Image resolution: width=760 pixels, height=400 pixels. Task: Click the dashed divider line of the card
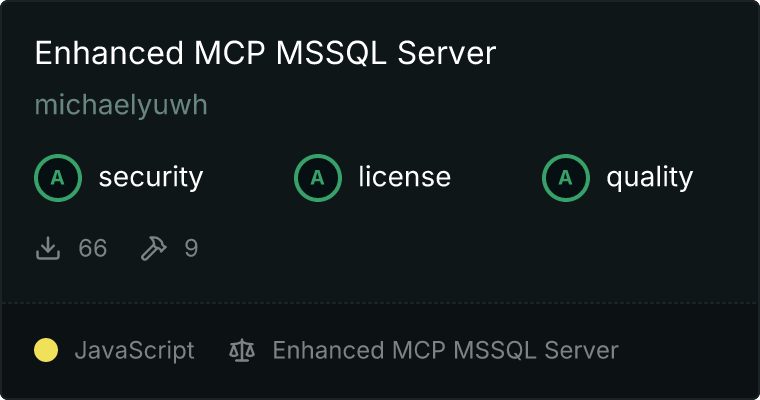(380, 303)
